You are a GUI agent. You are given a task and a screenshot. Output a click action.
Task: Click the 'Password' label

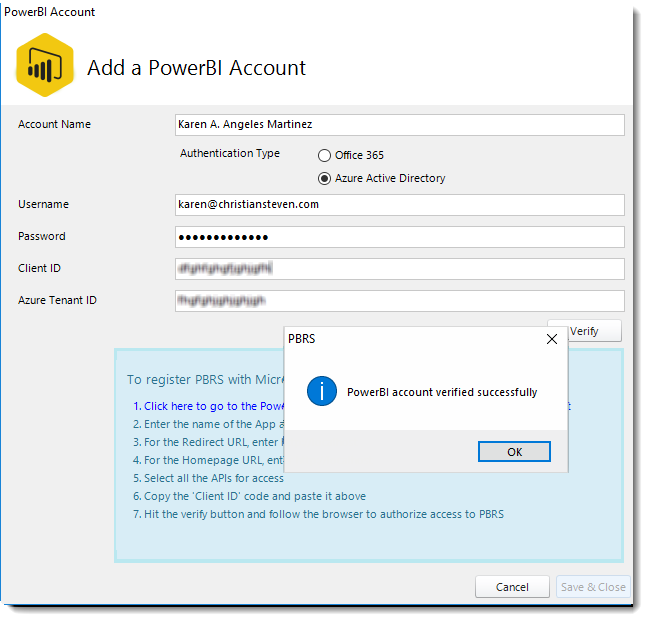(x=42, y=236)
